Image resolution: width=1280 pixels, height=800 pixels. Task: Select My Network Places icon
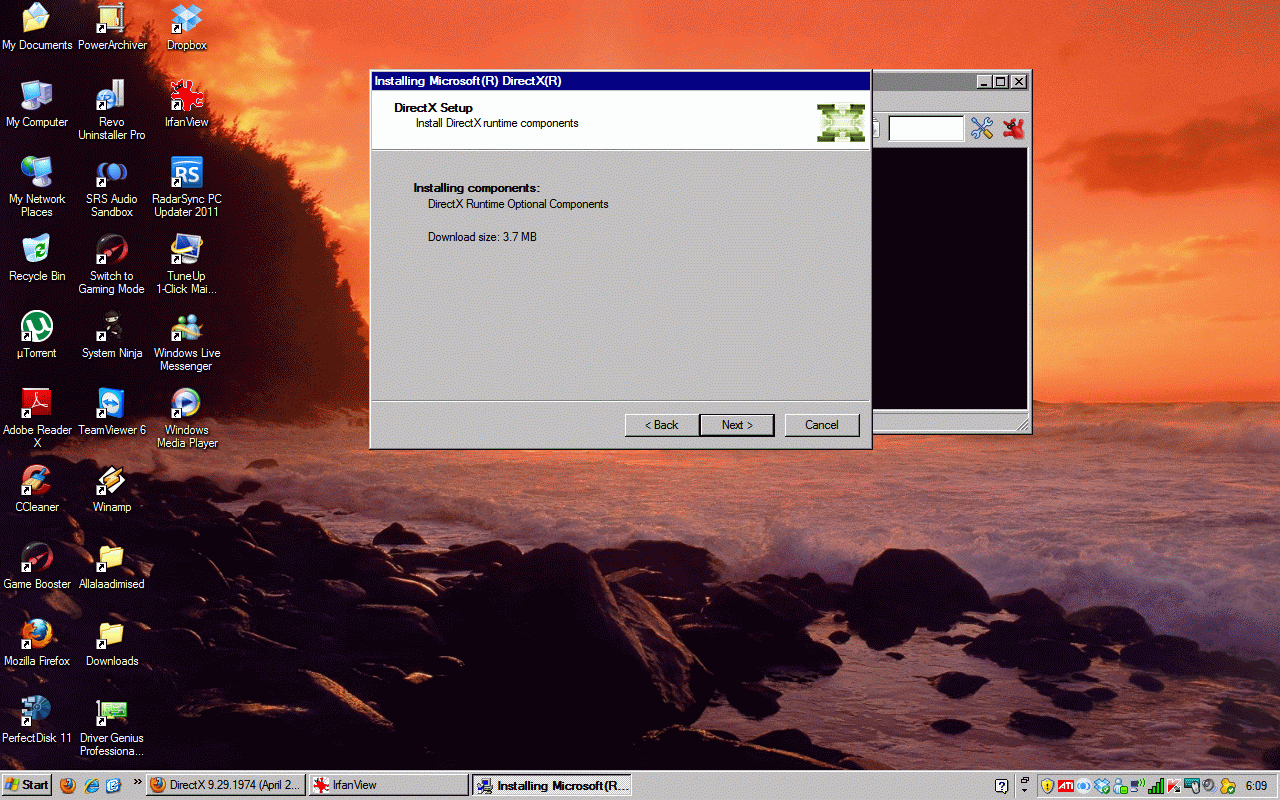[37, 187]
